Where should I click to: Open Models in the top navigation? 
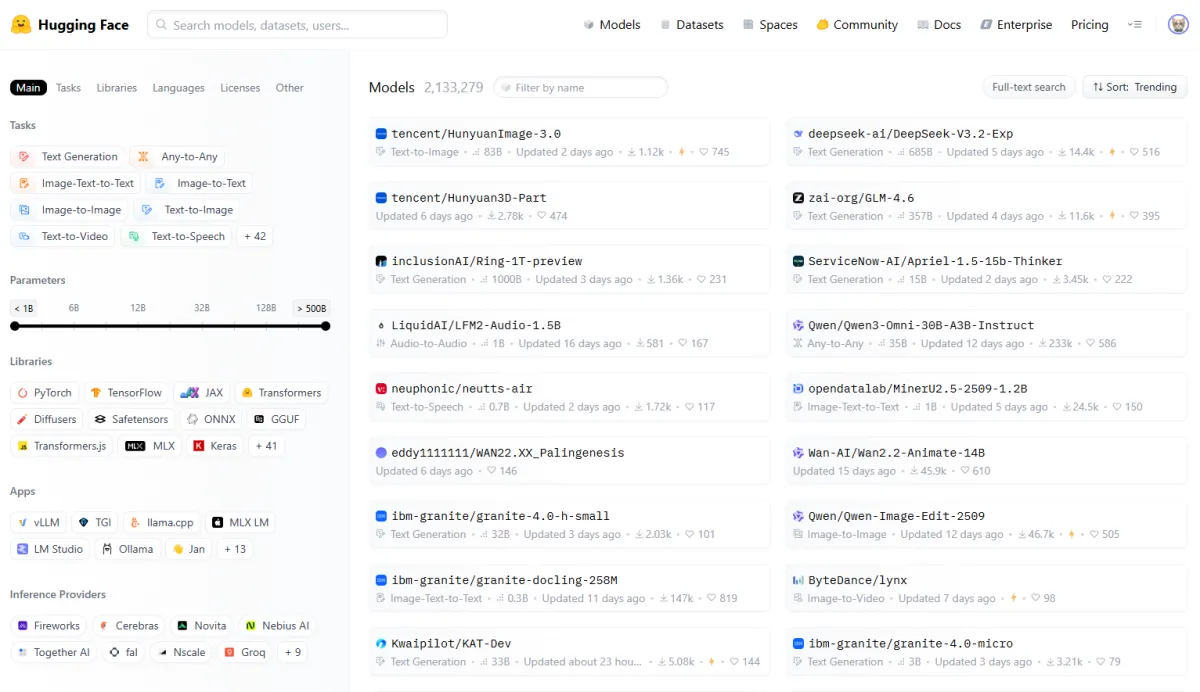[612, 25]
